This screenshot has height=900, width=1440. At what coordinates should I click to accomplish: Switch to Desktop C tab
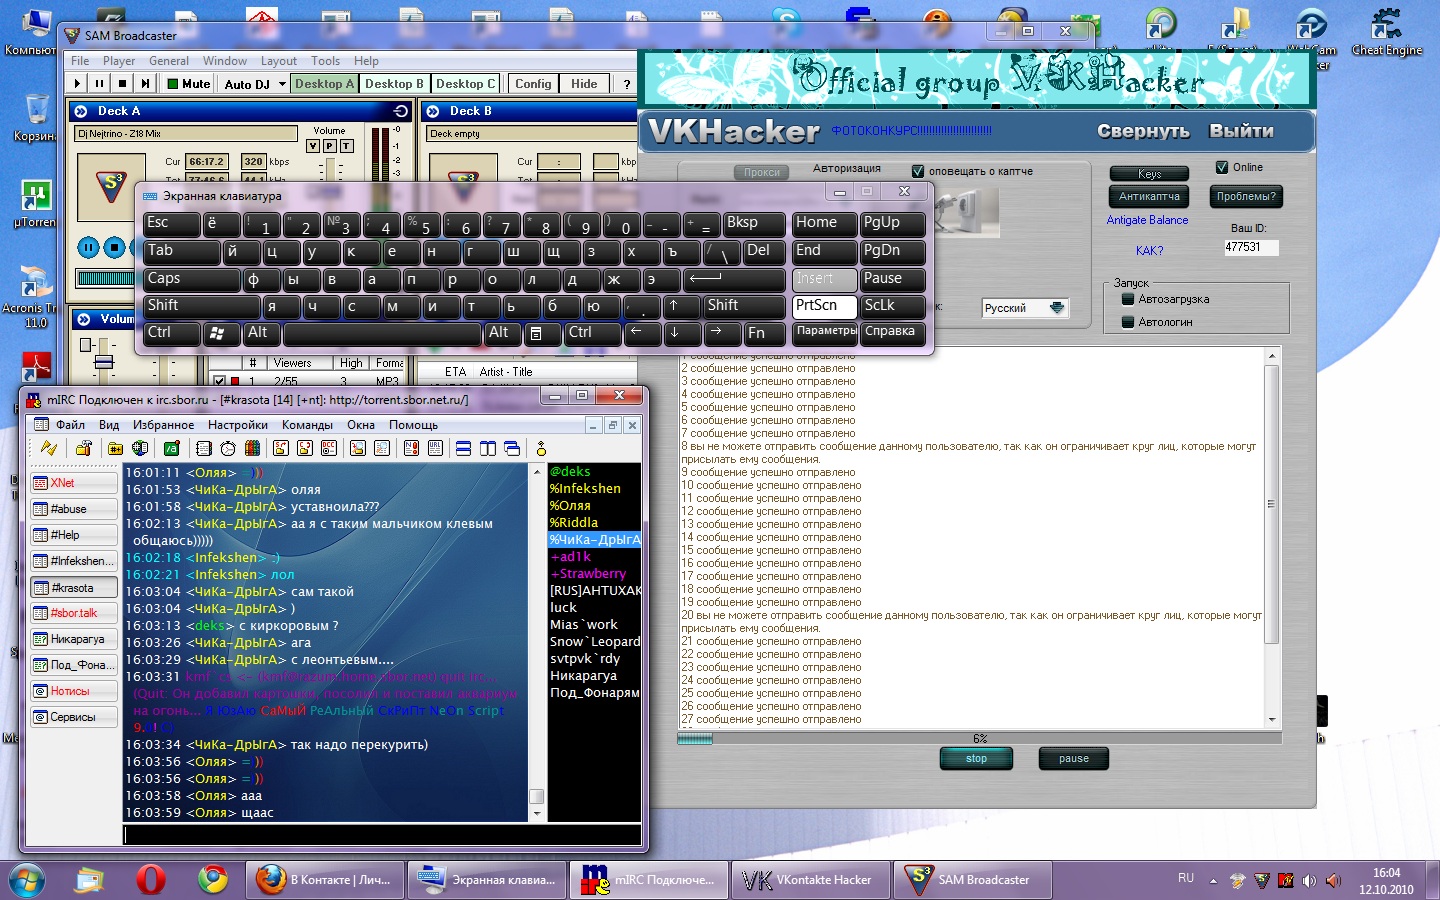pos(466,84)
